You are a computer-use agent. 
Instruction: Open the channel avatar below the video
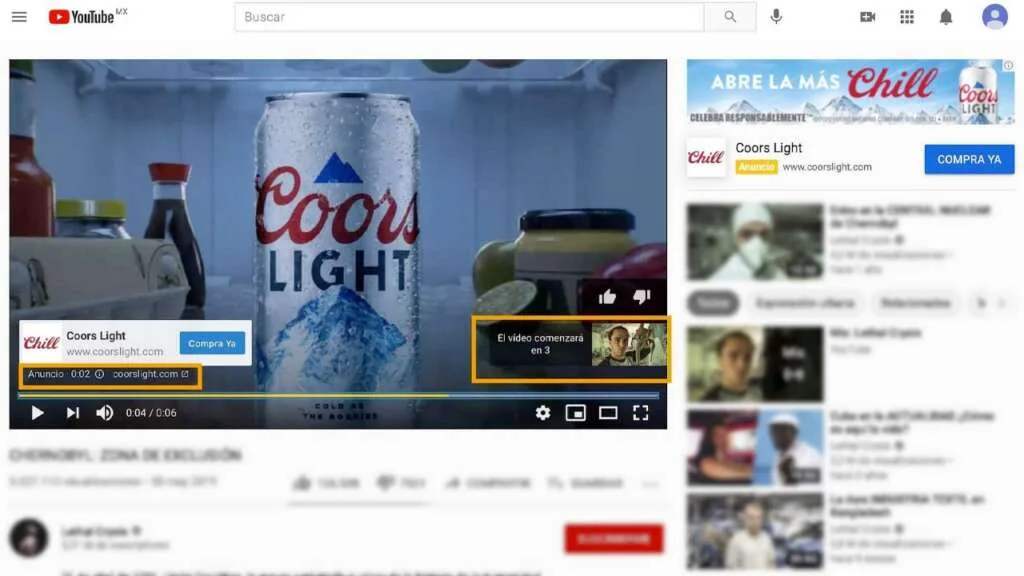tap(29, 537)
